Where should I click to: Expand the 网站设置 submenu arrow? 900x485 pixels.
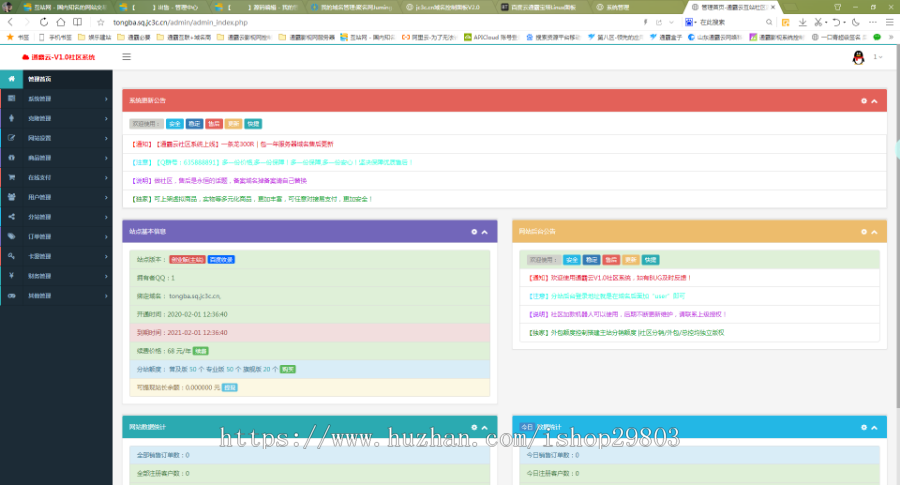coord(106,138)
